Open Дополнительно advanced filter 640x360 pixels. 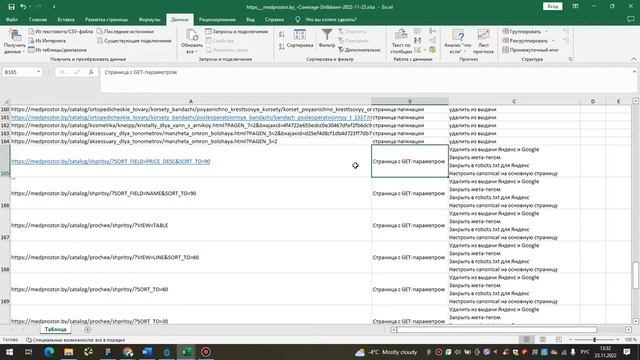click(359, 50)
